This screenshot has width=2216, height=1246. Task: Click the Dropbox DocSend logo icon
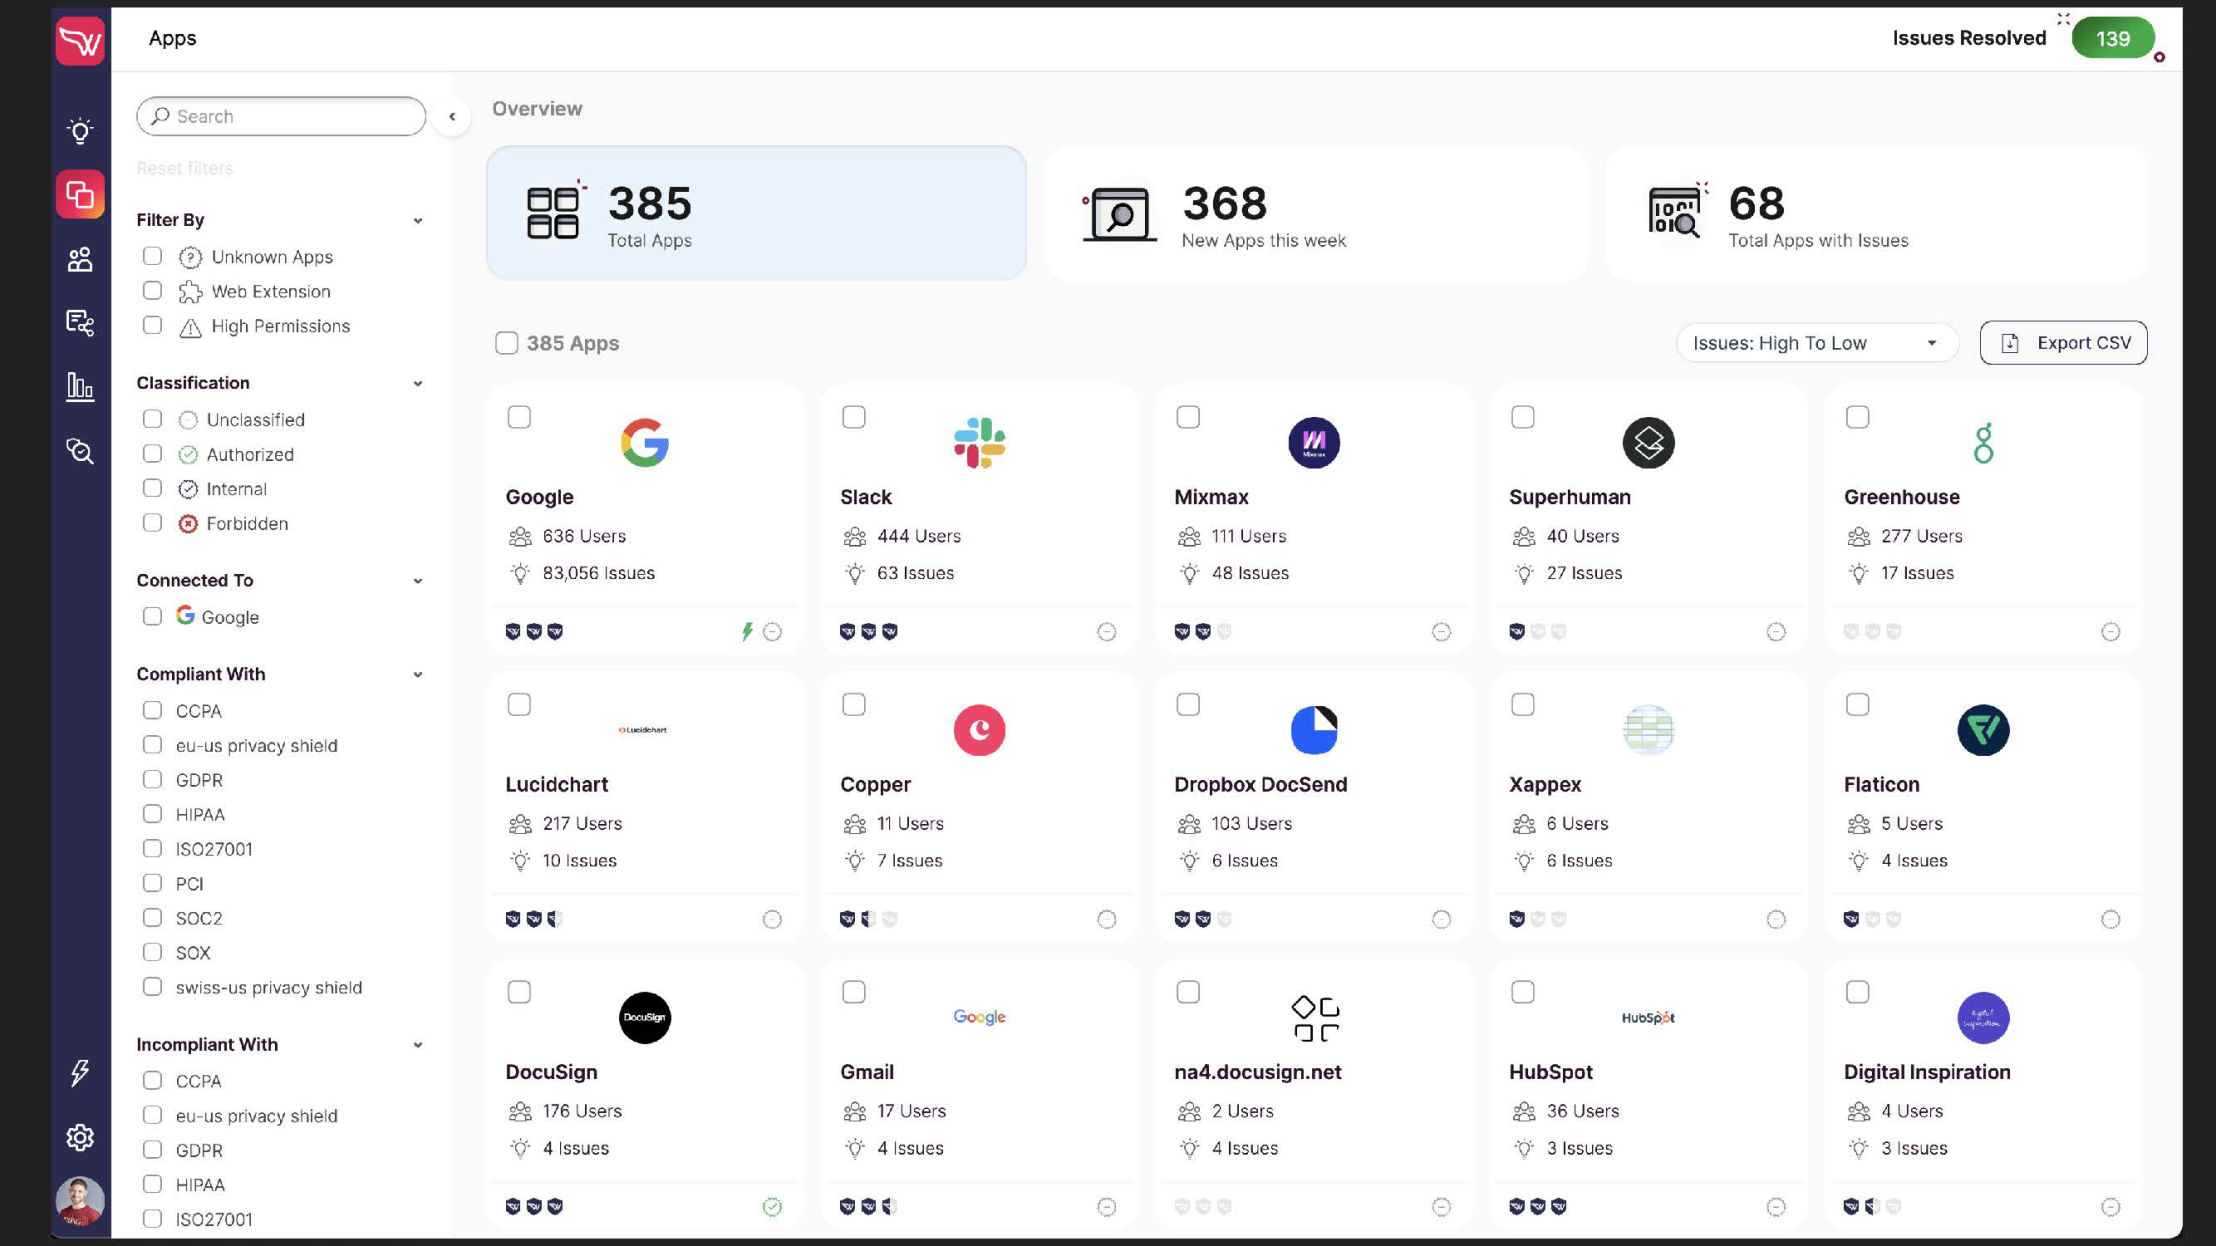(1314, 730)
